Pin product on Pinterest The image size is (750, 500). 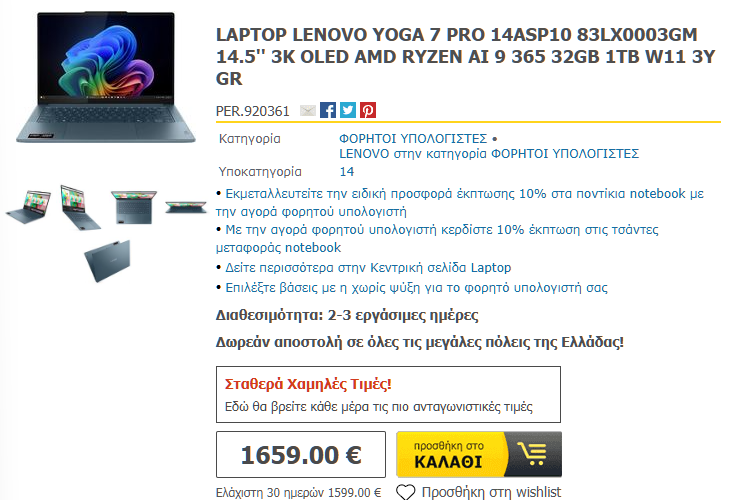tap(368, 110)
